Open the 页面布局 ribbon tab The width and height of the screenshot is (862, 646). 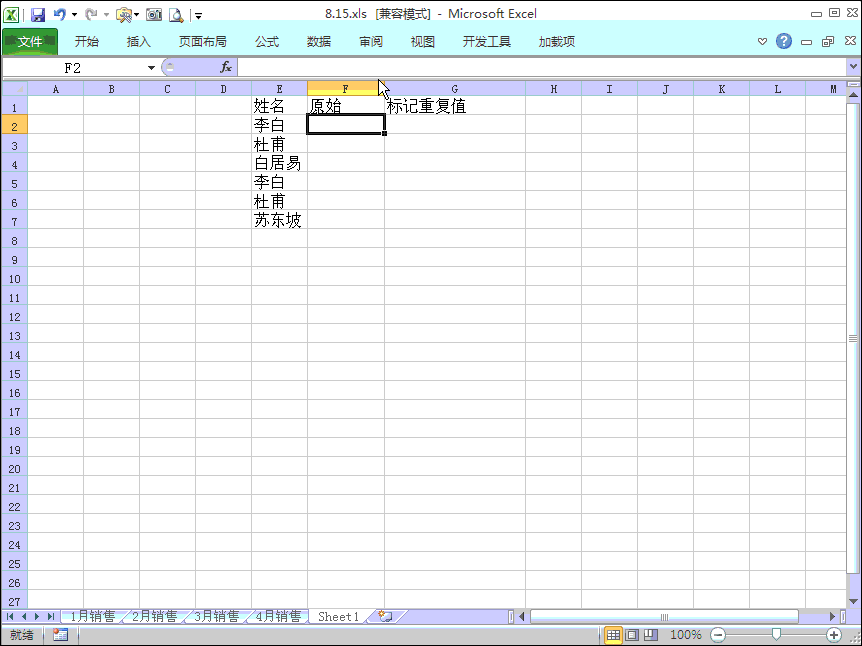point(202,41)
